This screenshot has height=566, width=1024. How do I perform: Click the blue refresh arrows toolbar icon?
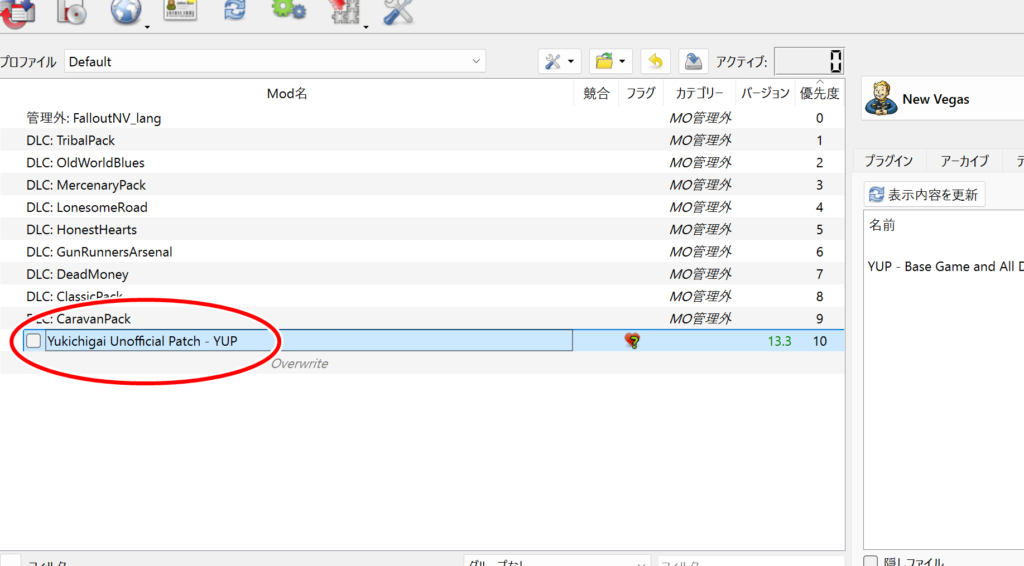pyautogui.click(x=235, y=10)
